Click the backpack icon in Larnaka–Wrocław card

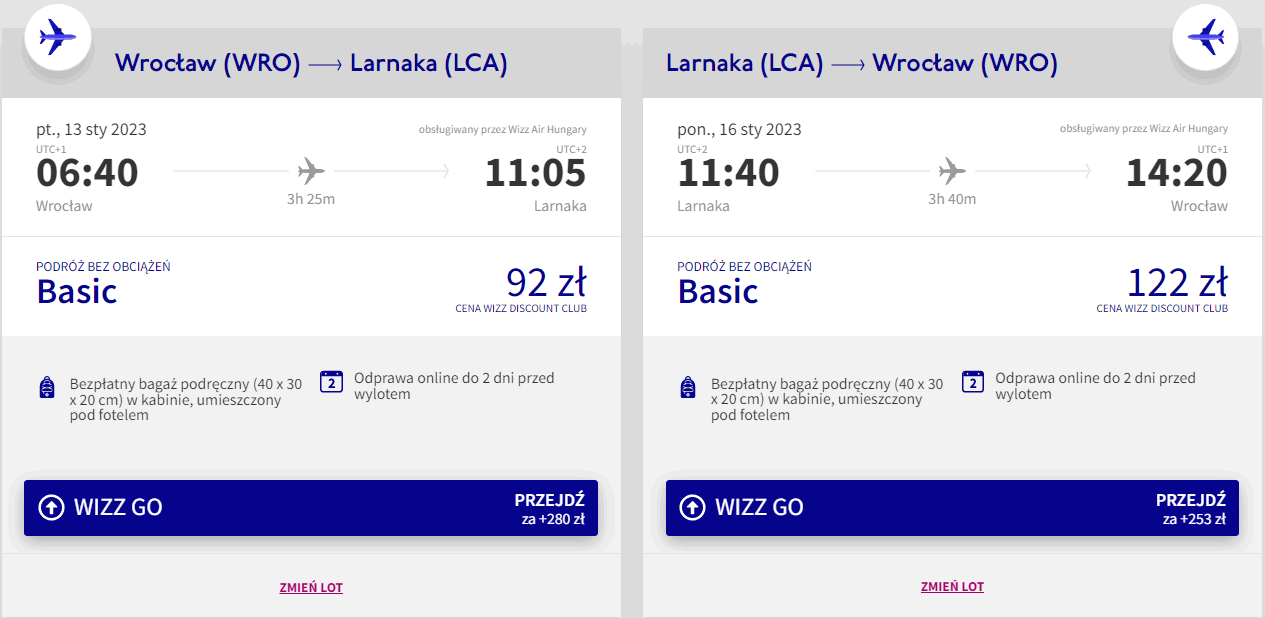[687, 387]
